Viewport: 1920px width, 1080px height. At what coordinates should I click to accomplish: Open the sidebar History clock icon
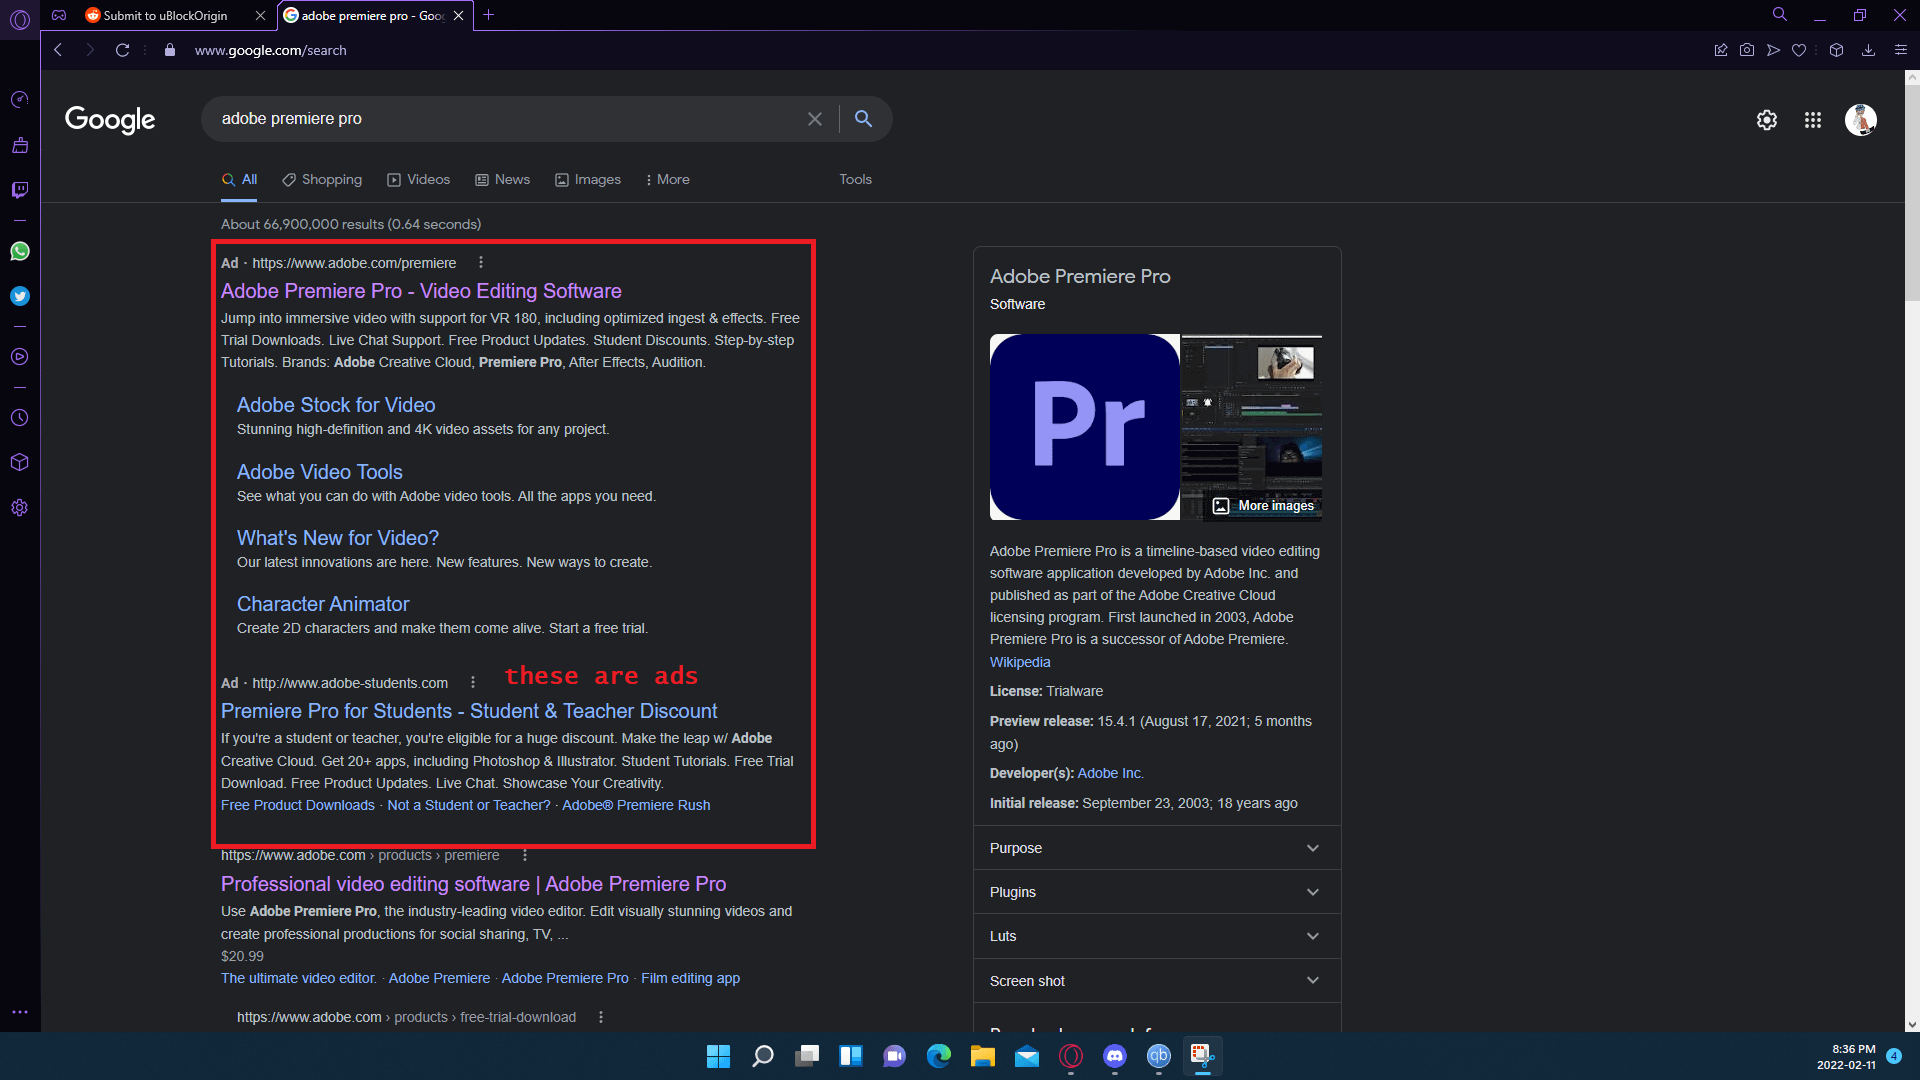pos(19,418)
